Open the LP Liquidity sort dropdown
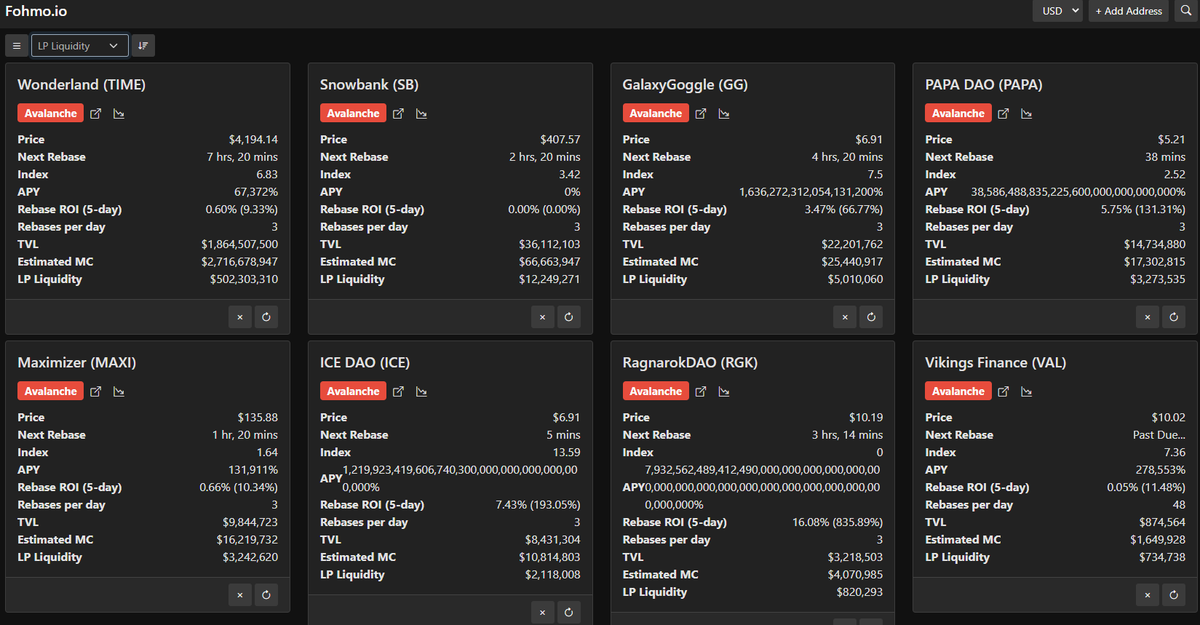The width and height of the screenshot is (1200, 625). click(80, 46)
